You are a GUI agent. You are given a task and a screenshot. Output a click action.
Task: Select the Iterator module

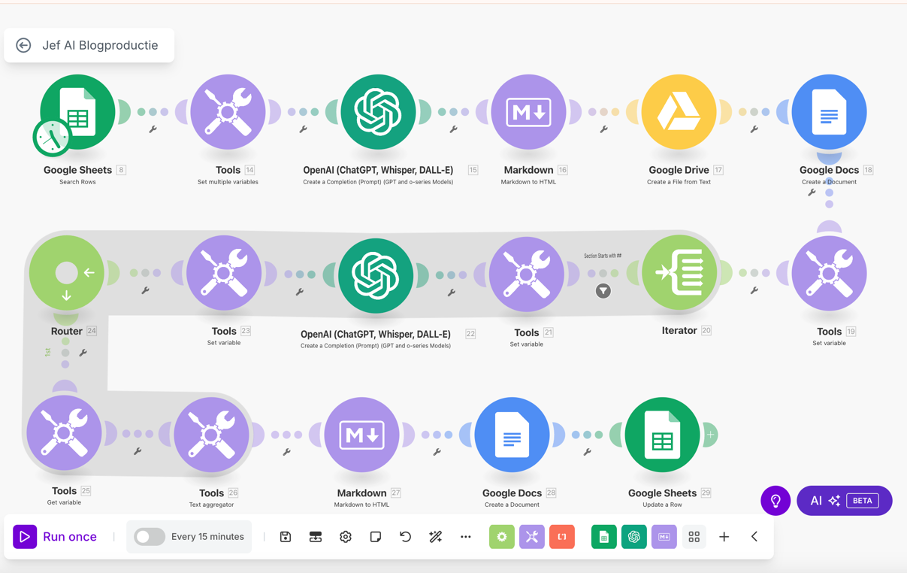(679, 273)
